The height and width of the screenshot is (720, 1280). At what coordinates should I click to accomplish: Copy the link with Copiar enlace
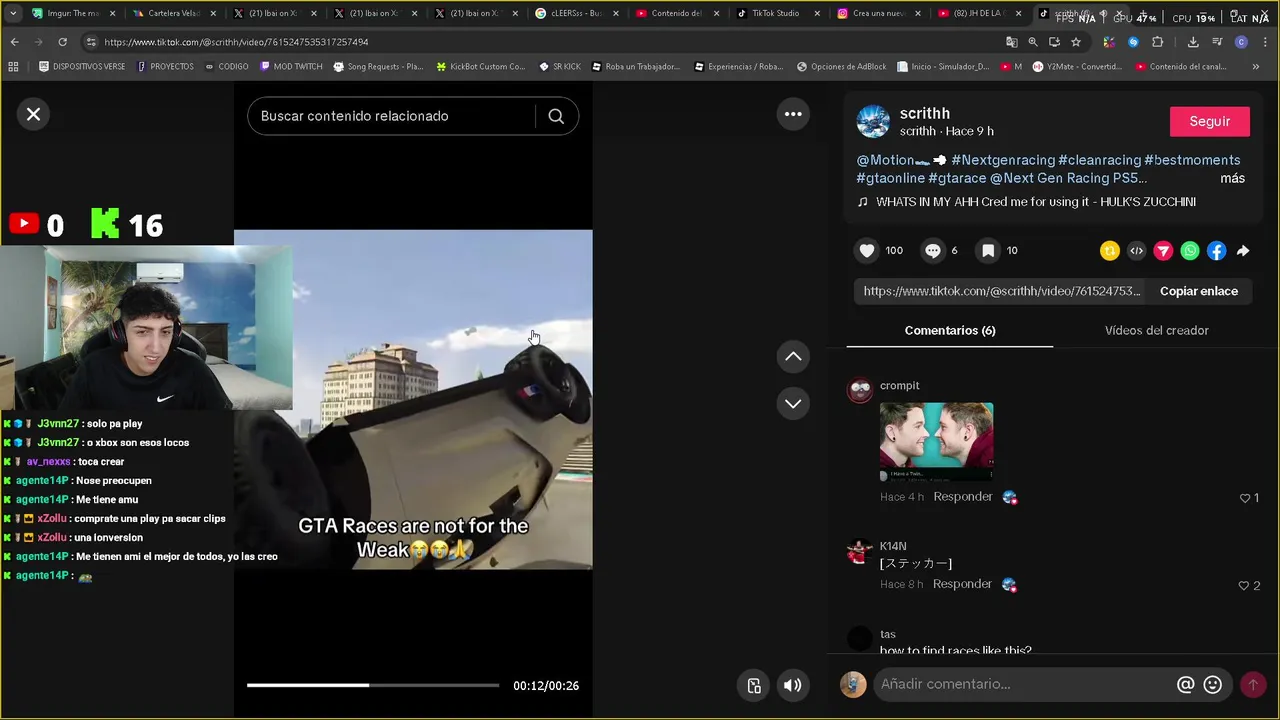point(1199,291)
